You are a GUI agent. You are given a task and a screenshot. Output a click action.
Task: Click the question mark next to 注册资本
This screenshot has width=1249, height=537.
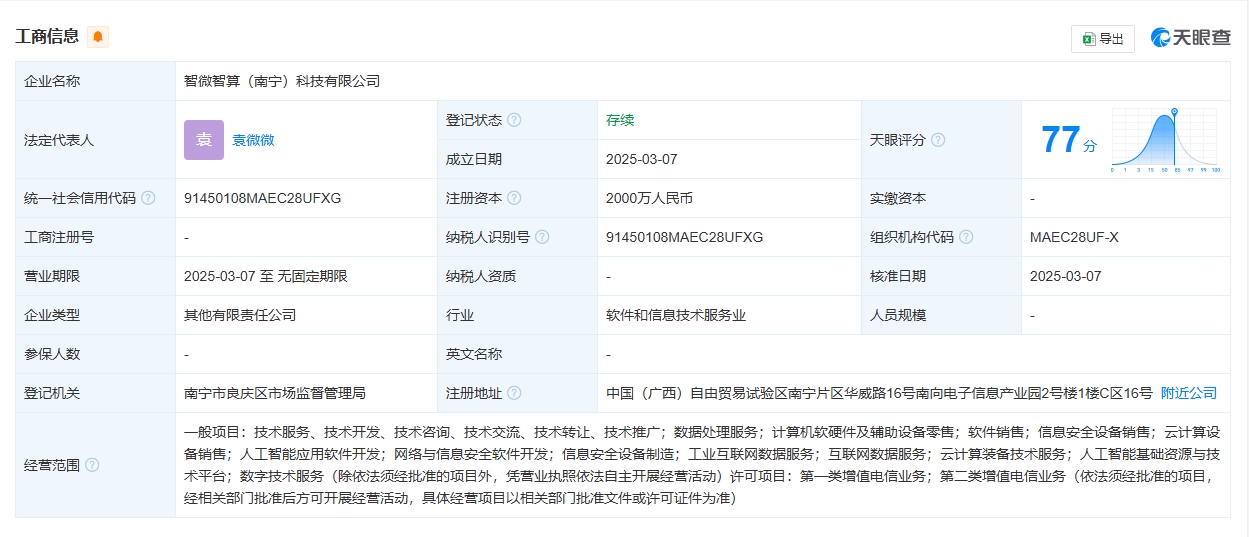tap(514, 198)
